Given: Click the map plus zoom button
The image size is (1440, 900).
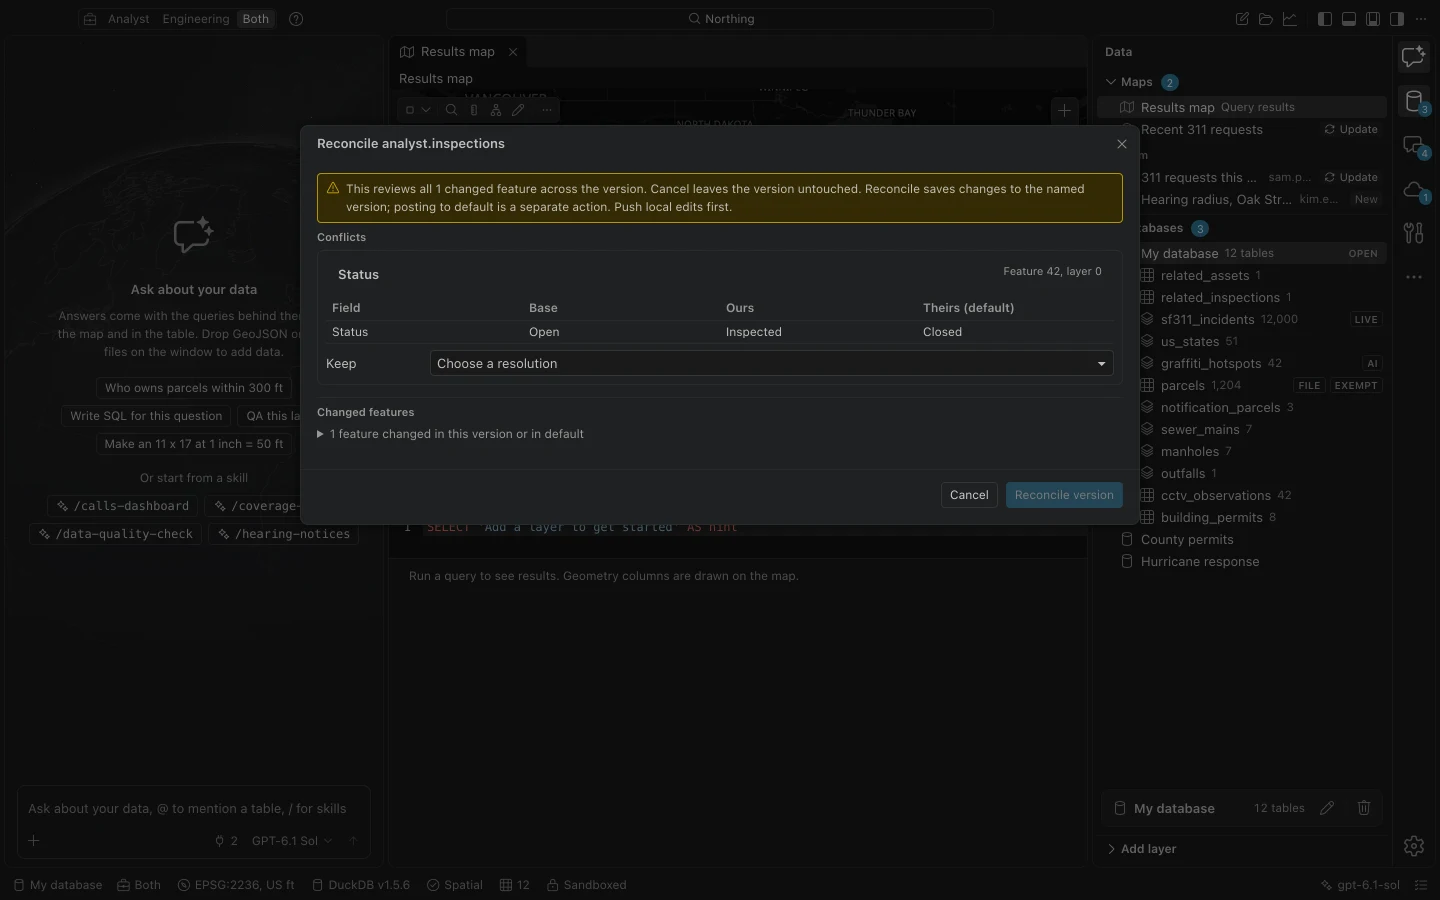Looking at the screenshot, I should tap(1065, 111).
